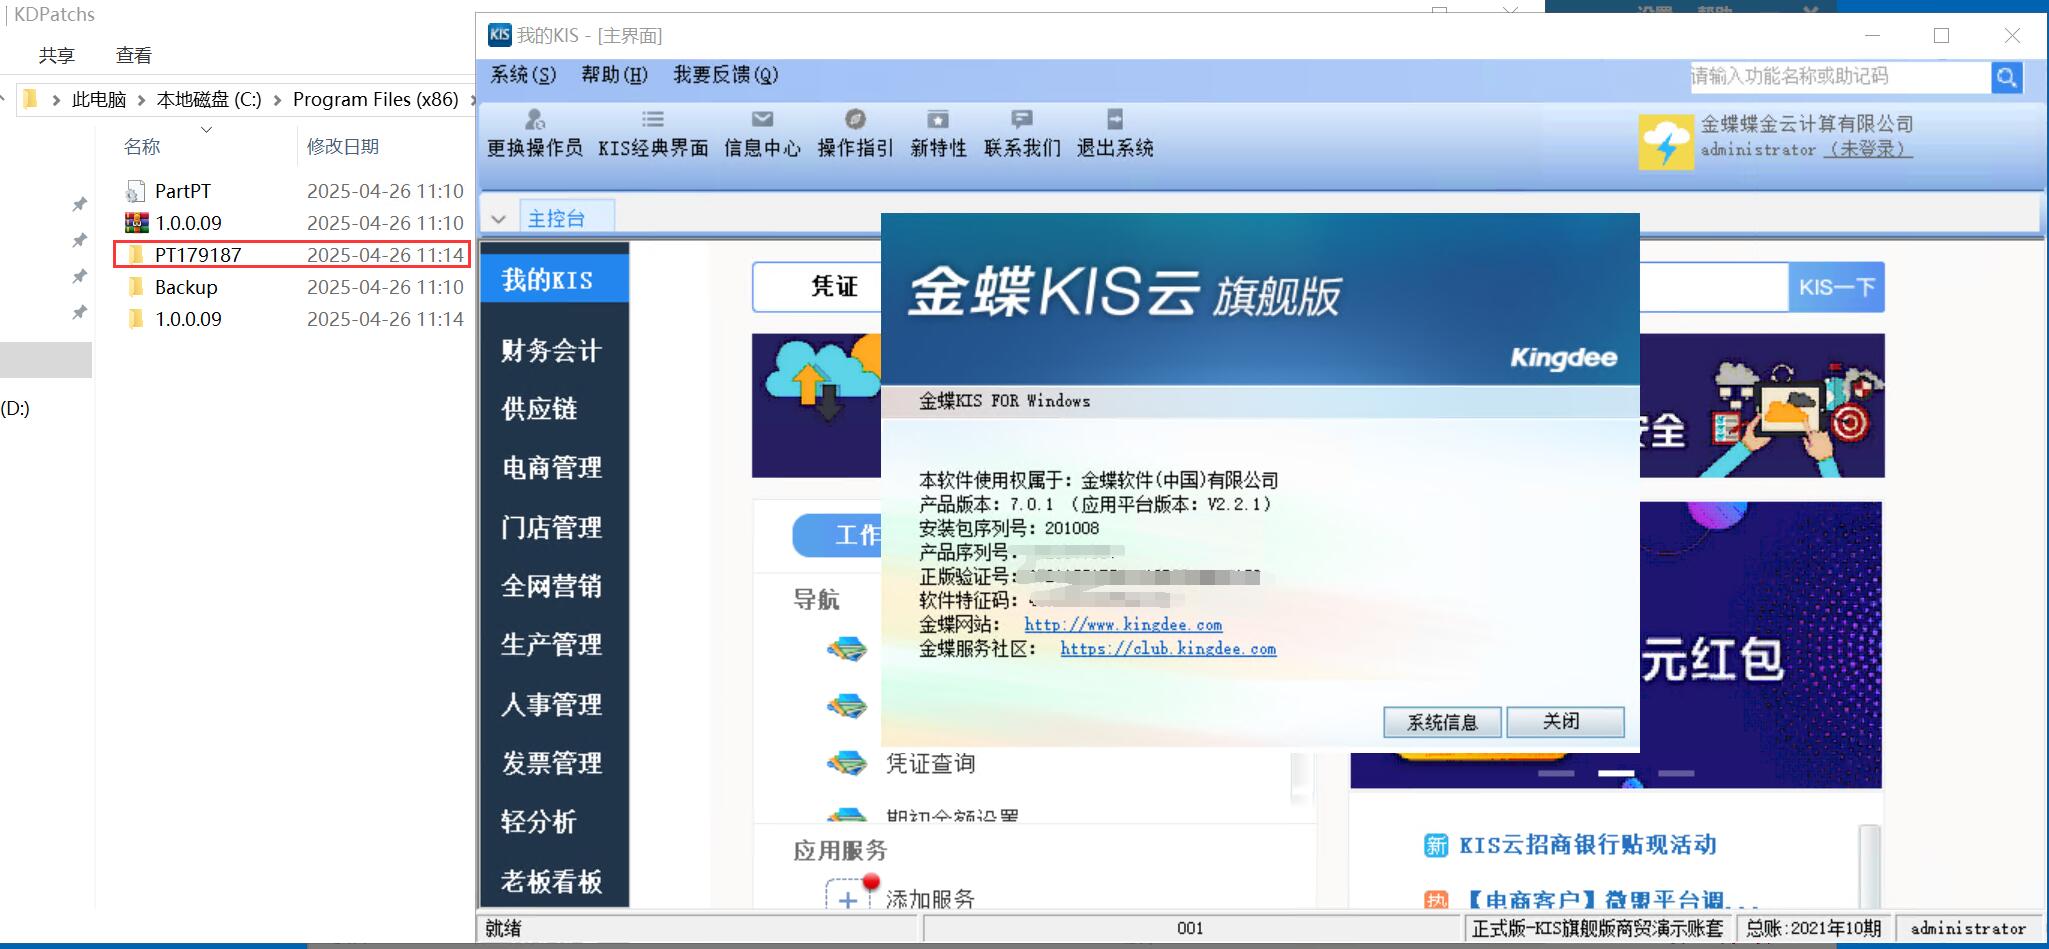Click the sort chevron above 名称 column
Screen dimensions: 2049x949
click(x=207, y=130)
